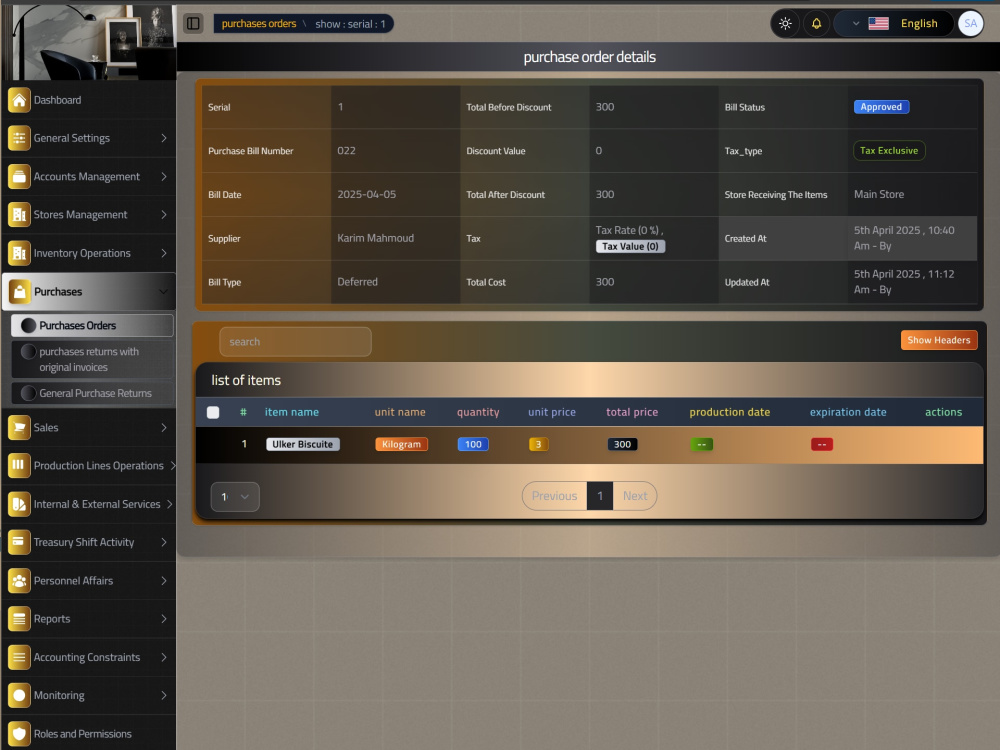Click the item name column header
Image resolution: width=1000 pixels, height=750 pixels.
coord(291,412)
